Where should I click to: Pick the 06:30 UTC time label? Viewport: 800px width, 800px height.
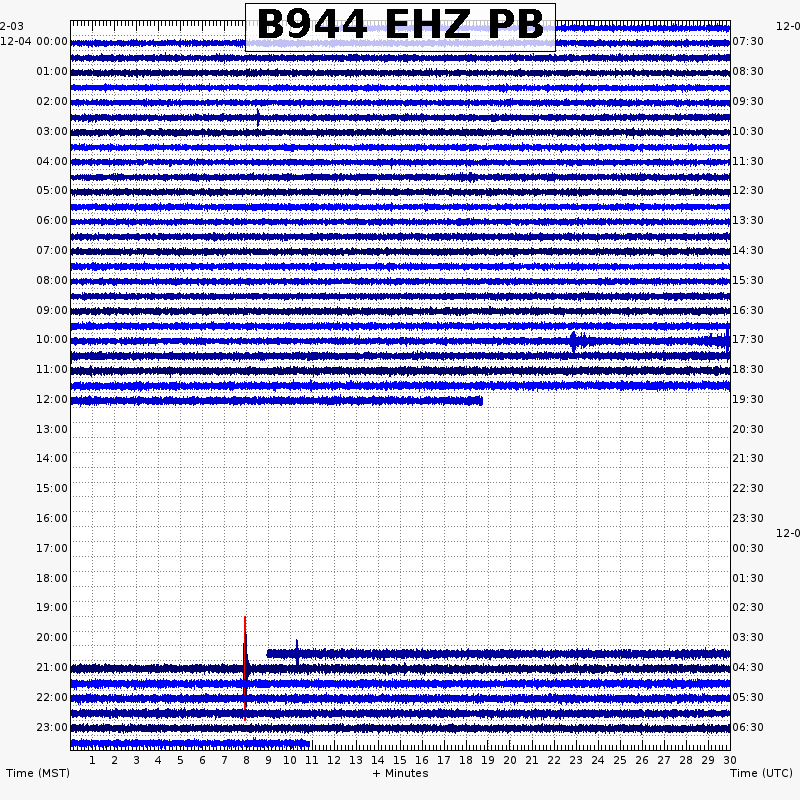click(x=748, y=727)
